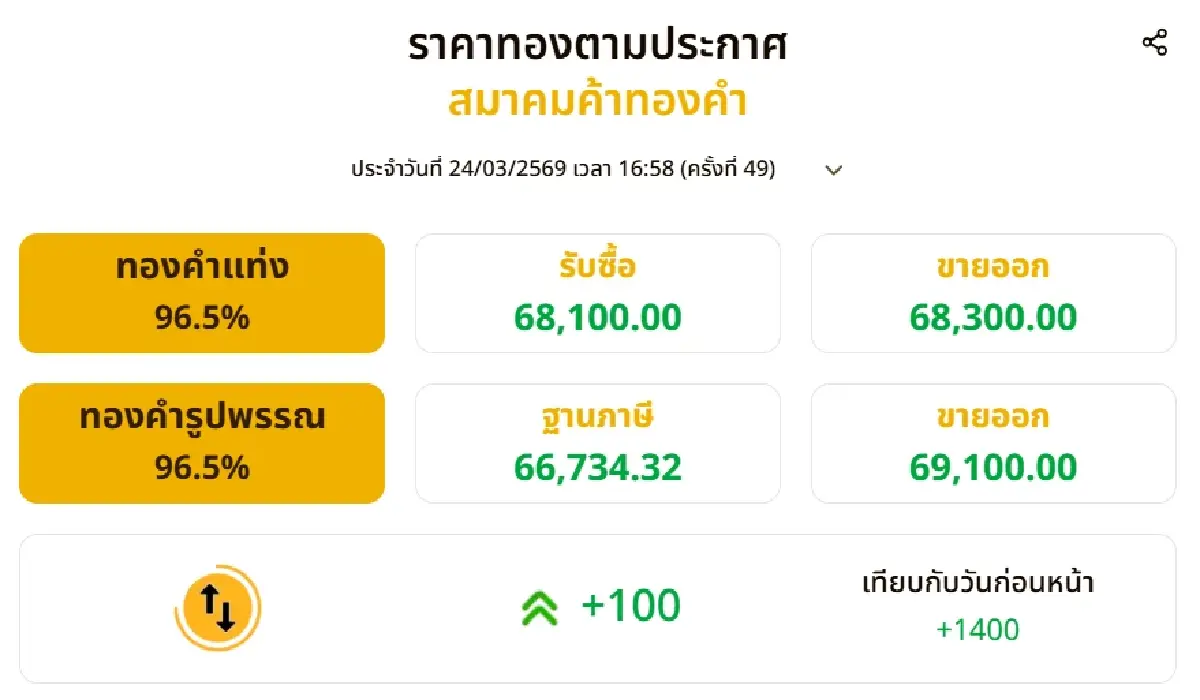
Task: Click the ขายออก 68,300.00 price card
Action: click(x=994, y=292)
